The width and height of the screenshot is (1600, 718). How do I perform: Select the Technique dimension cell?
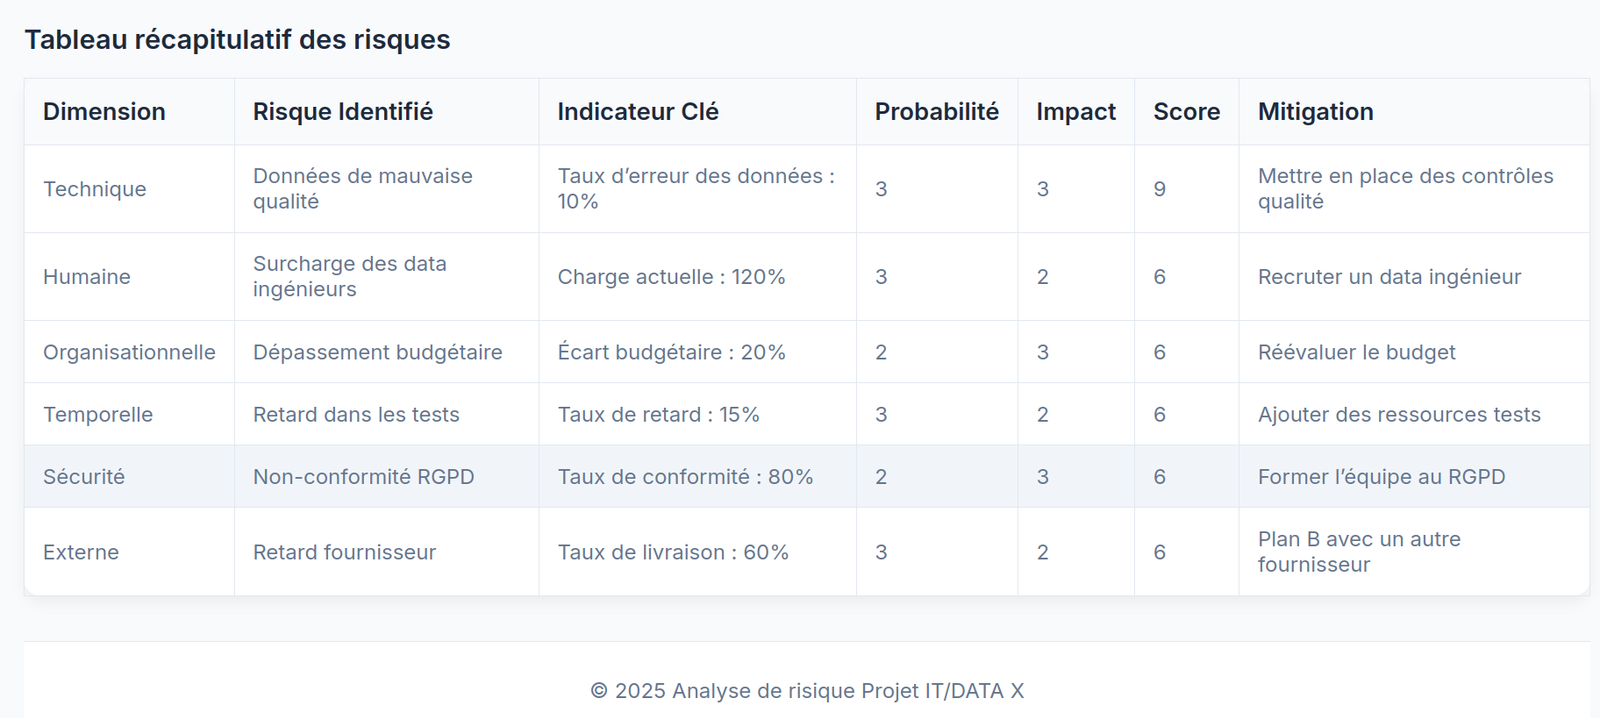(95, 189)
